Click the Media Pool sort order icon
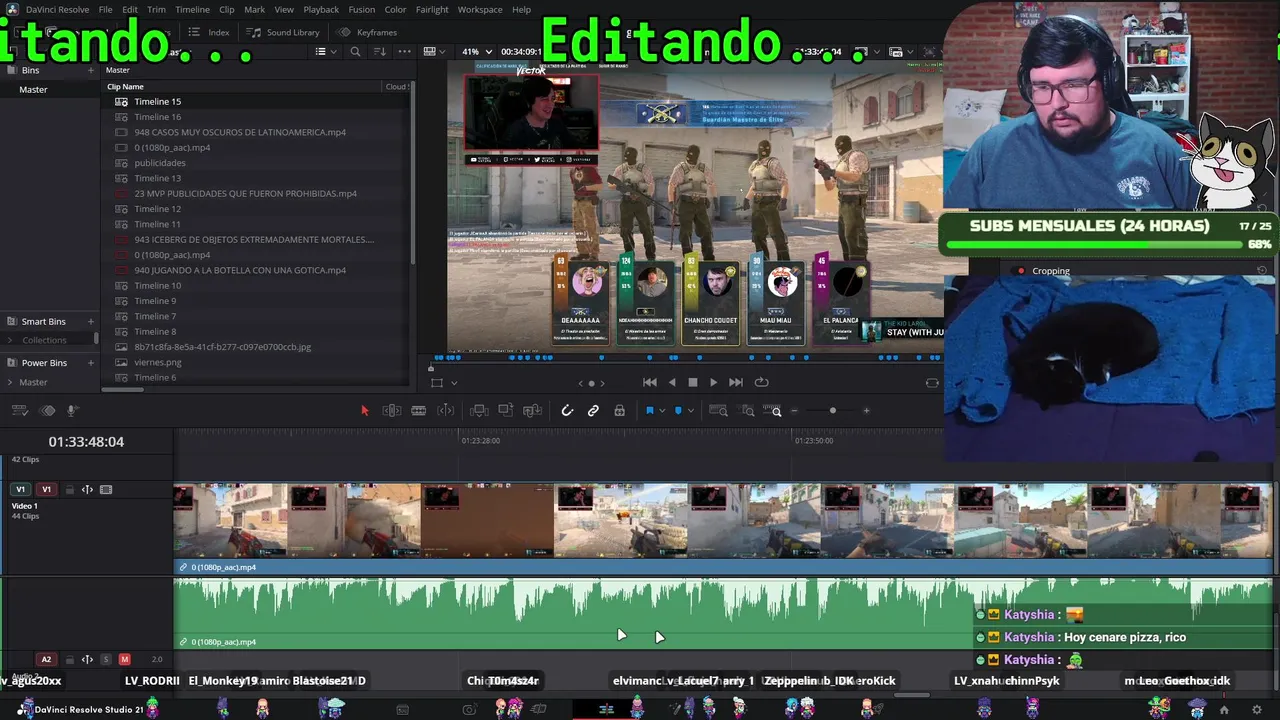Screen dimensions: 1280x720 pos(380,52)
